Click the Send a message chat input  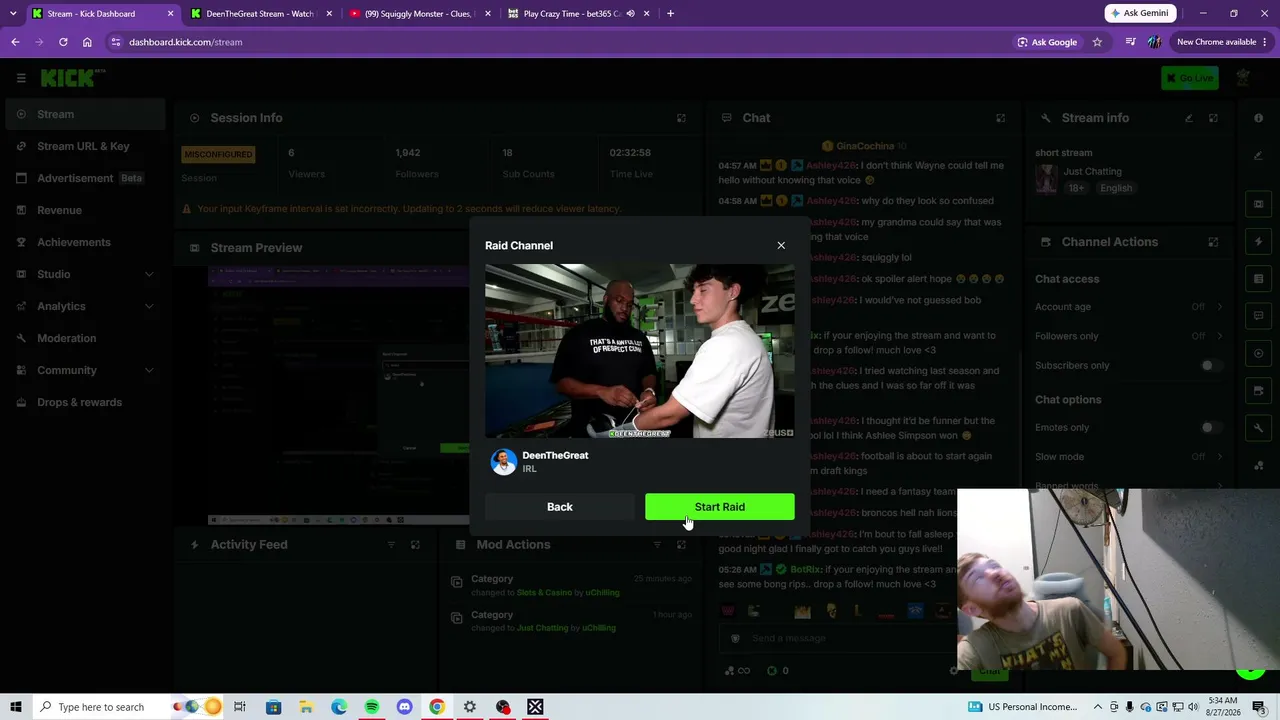[x=840, y=638]
